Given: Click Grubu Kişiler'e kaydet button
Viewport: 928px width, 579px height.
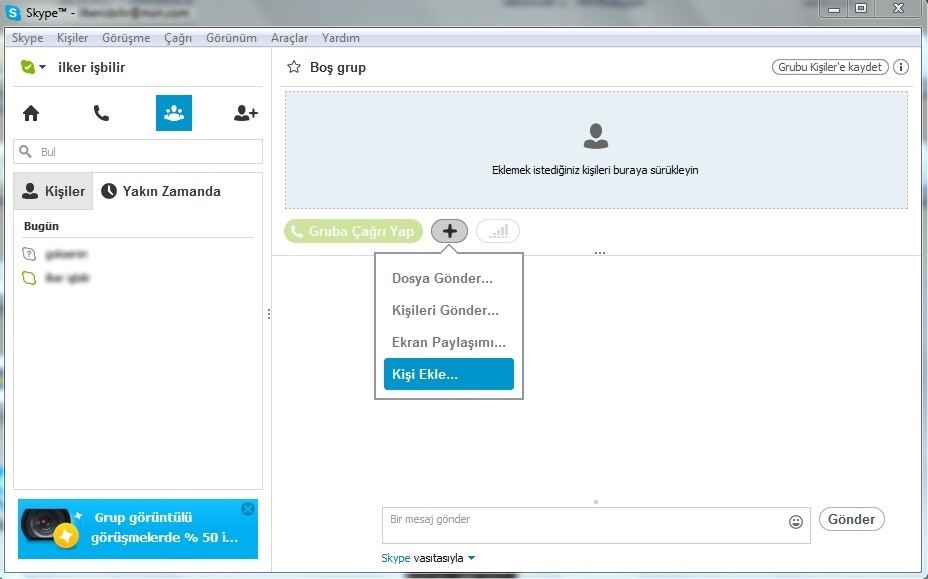Looking at the screenshot, I should 830,67.
